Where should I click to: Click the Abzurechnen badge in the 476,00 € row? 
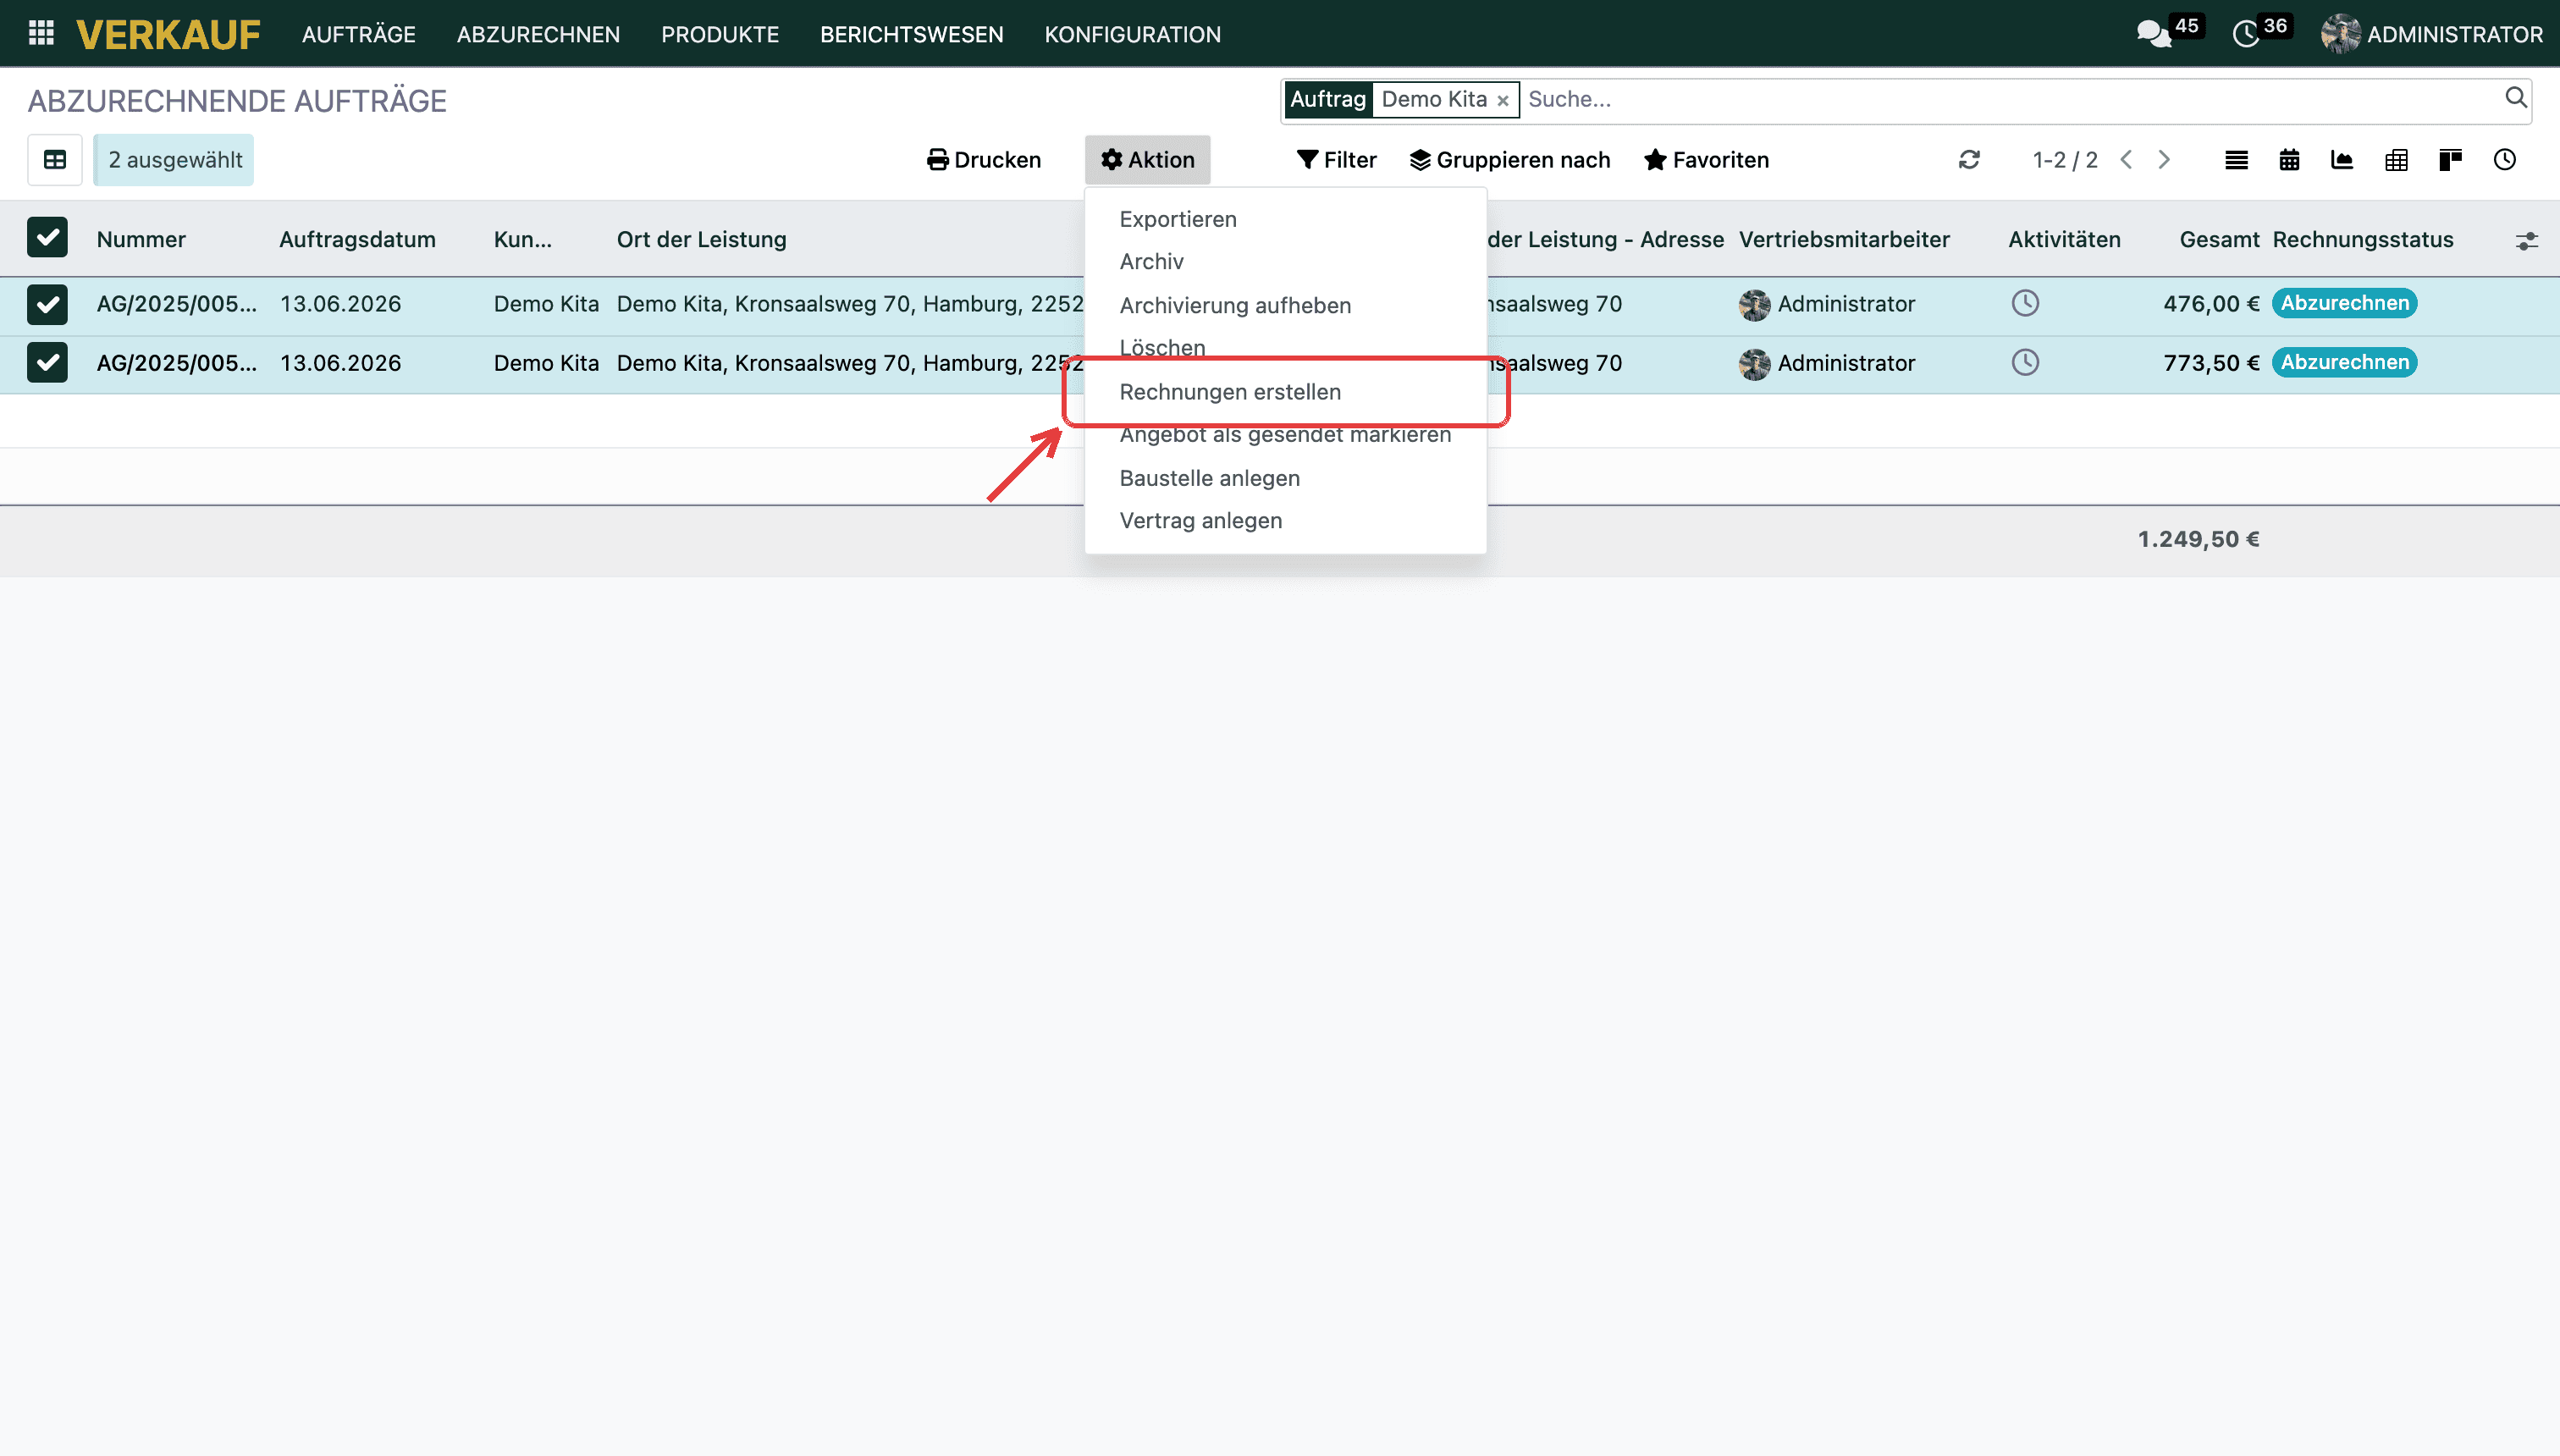[2345, 303]
